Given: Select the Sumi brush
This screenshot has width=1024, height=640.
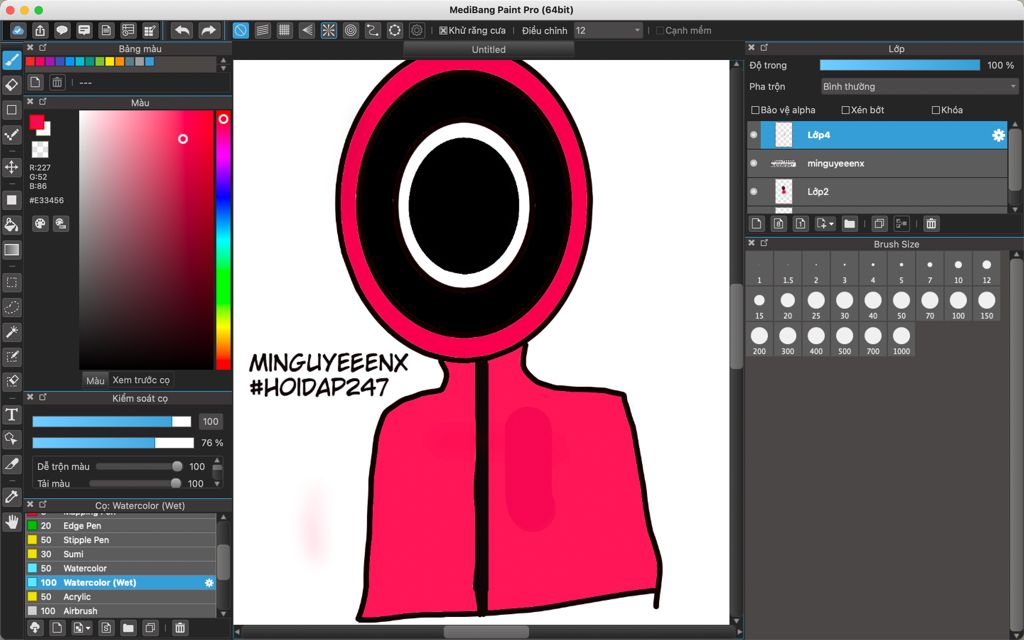Looking at the screenshot, I should tap(121, 554).
